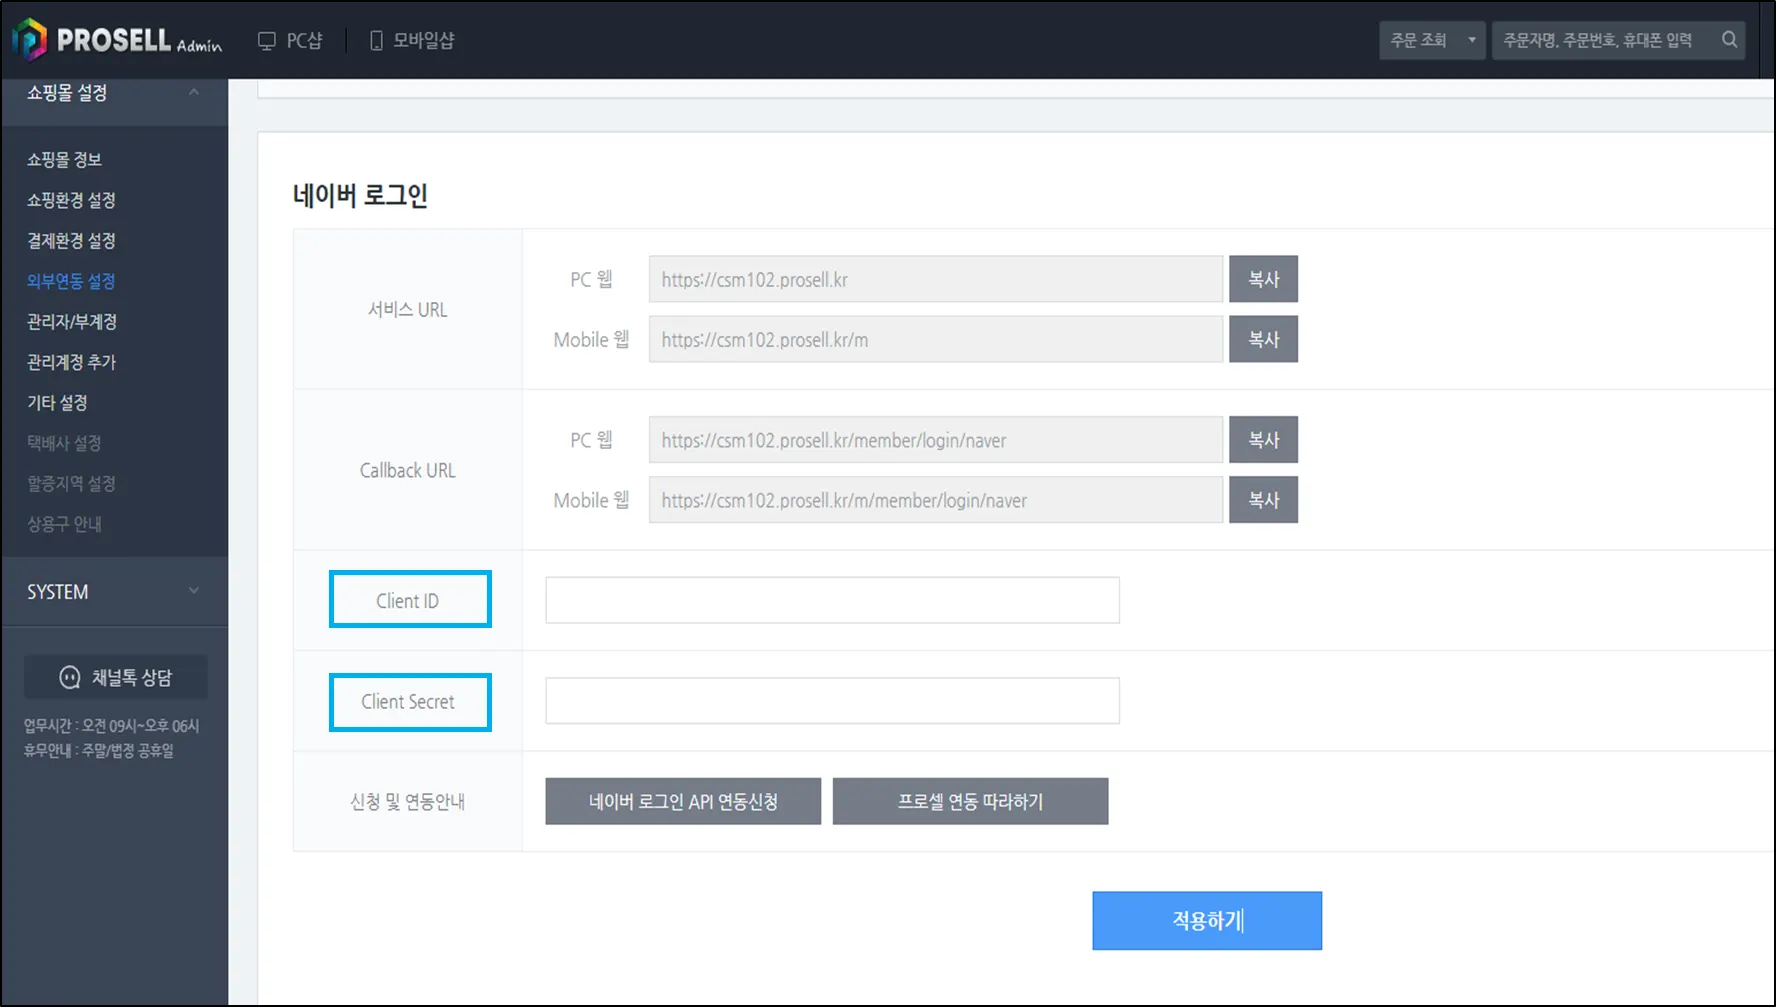The height and width of the screenshot is (1007, 1776).
Task: Click 네이버 로그인 API 연동신청 button
Action: 683,801
